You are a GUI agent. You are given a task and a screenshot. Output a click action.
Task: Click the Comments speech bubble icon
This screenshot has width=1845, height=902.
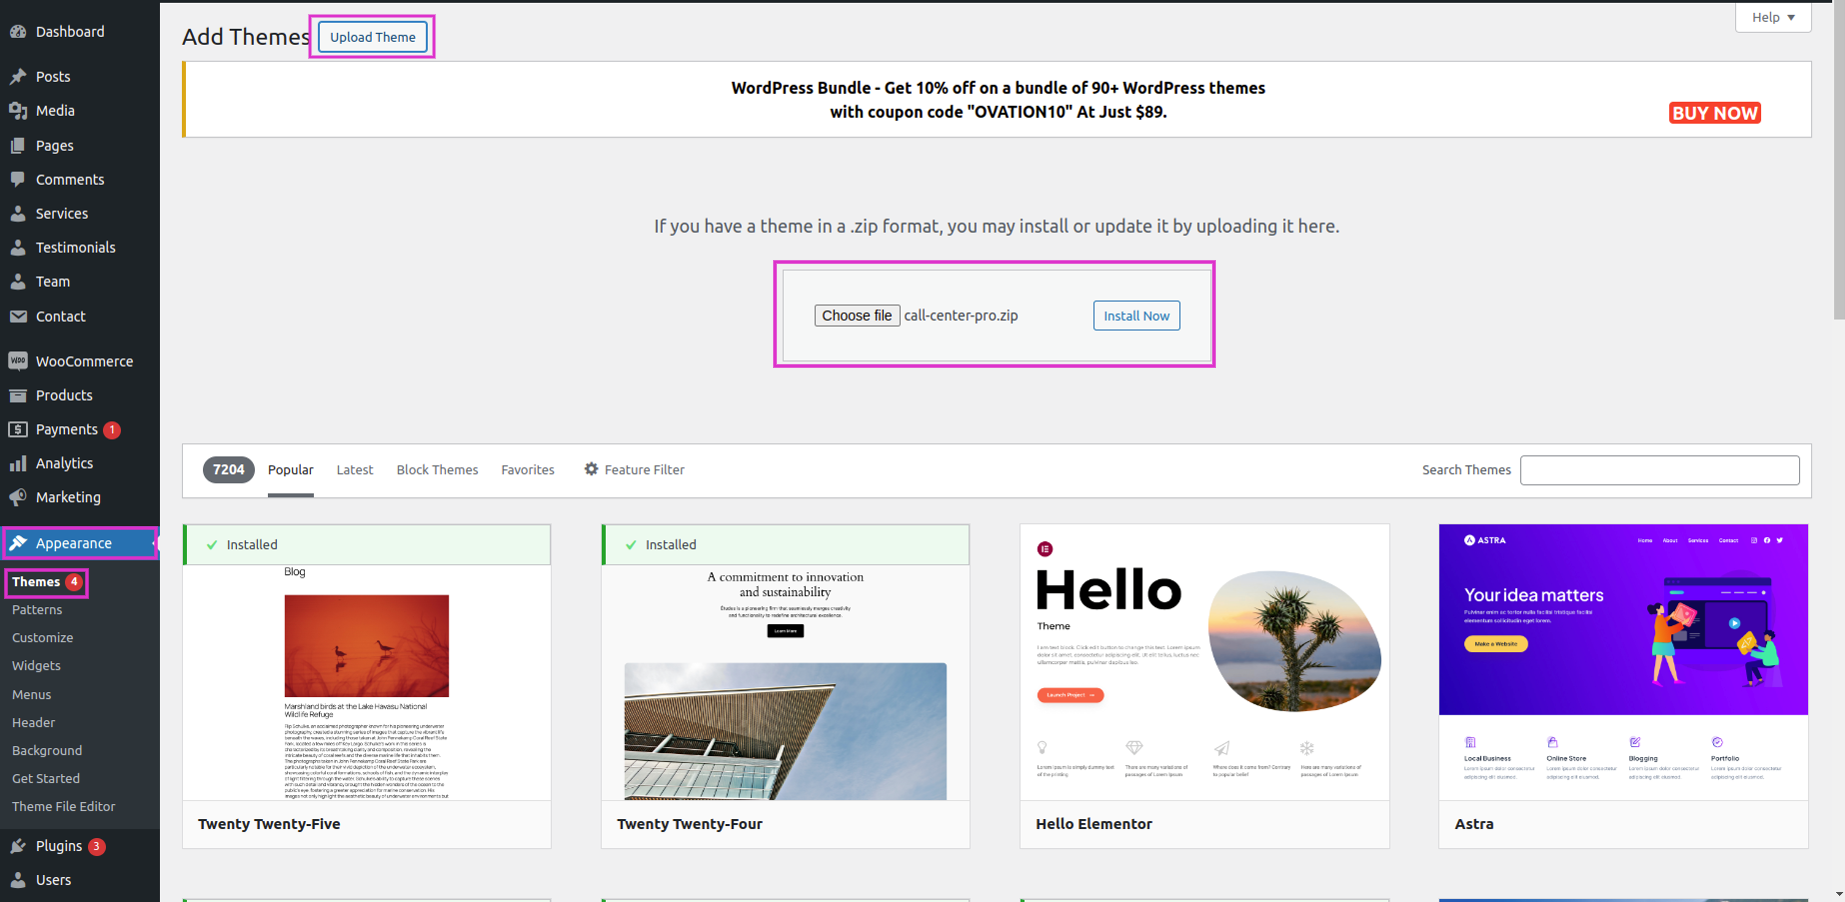pyautogui.click(x=18, y=180)
